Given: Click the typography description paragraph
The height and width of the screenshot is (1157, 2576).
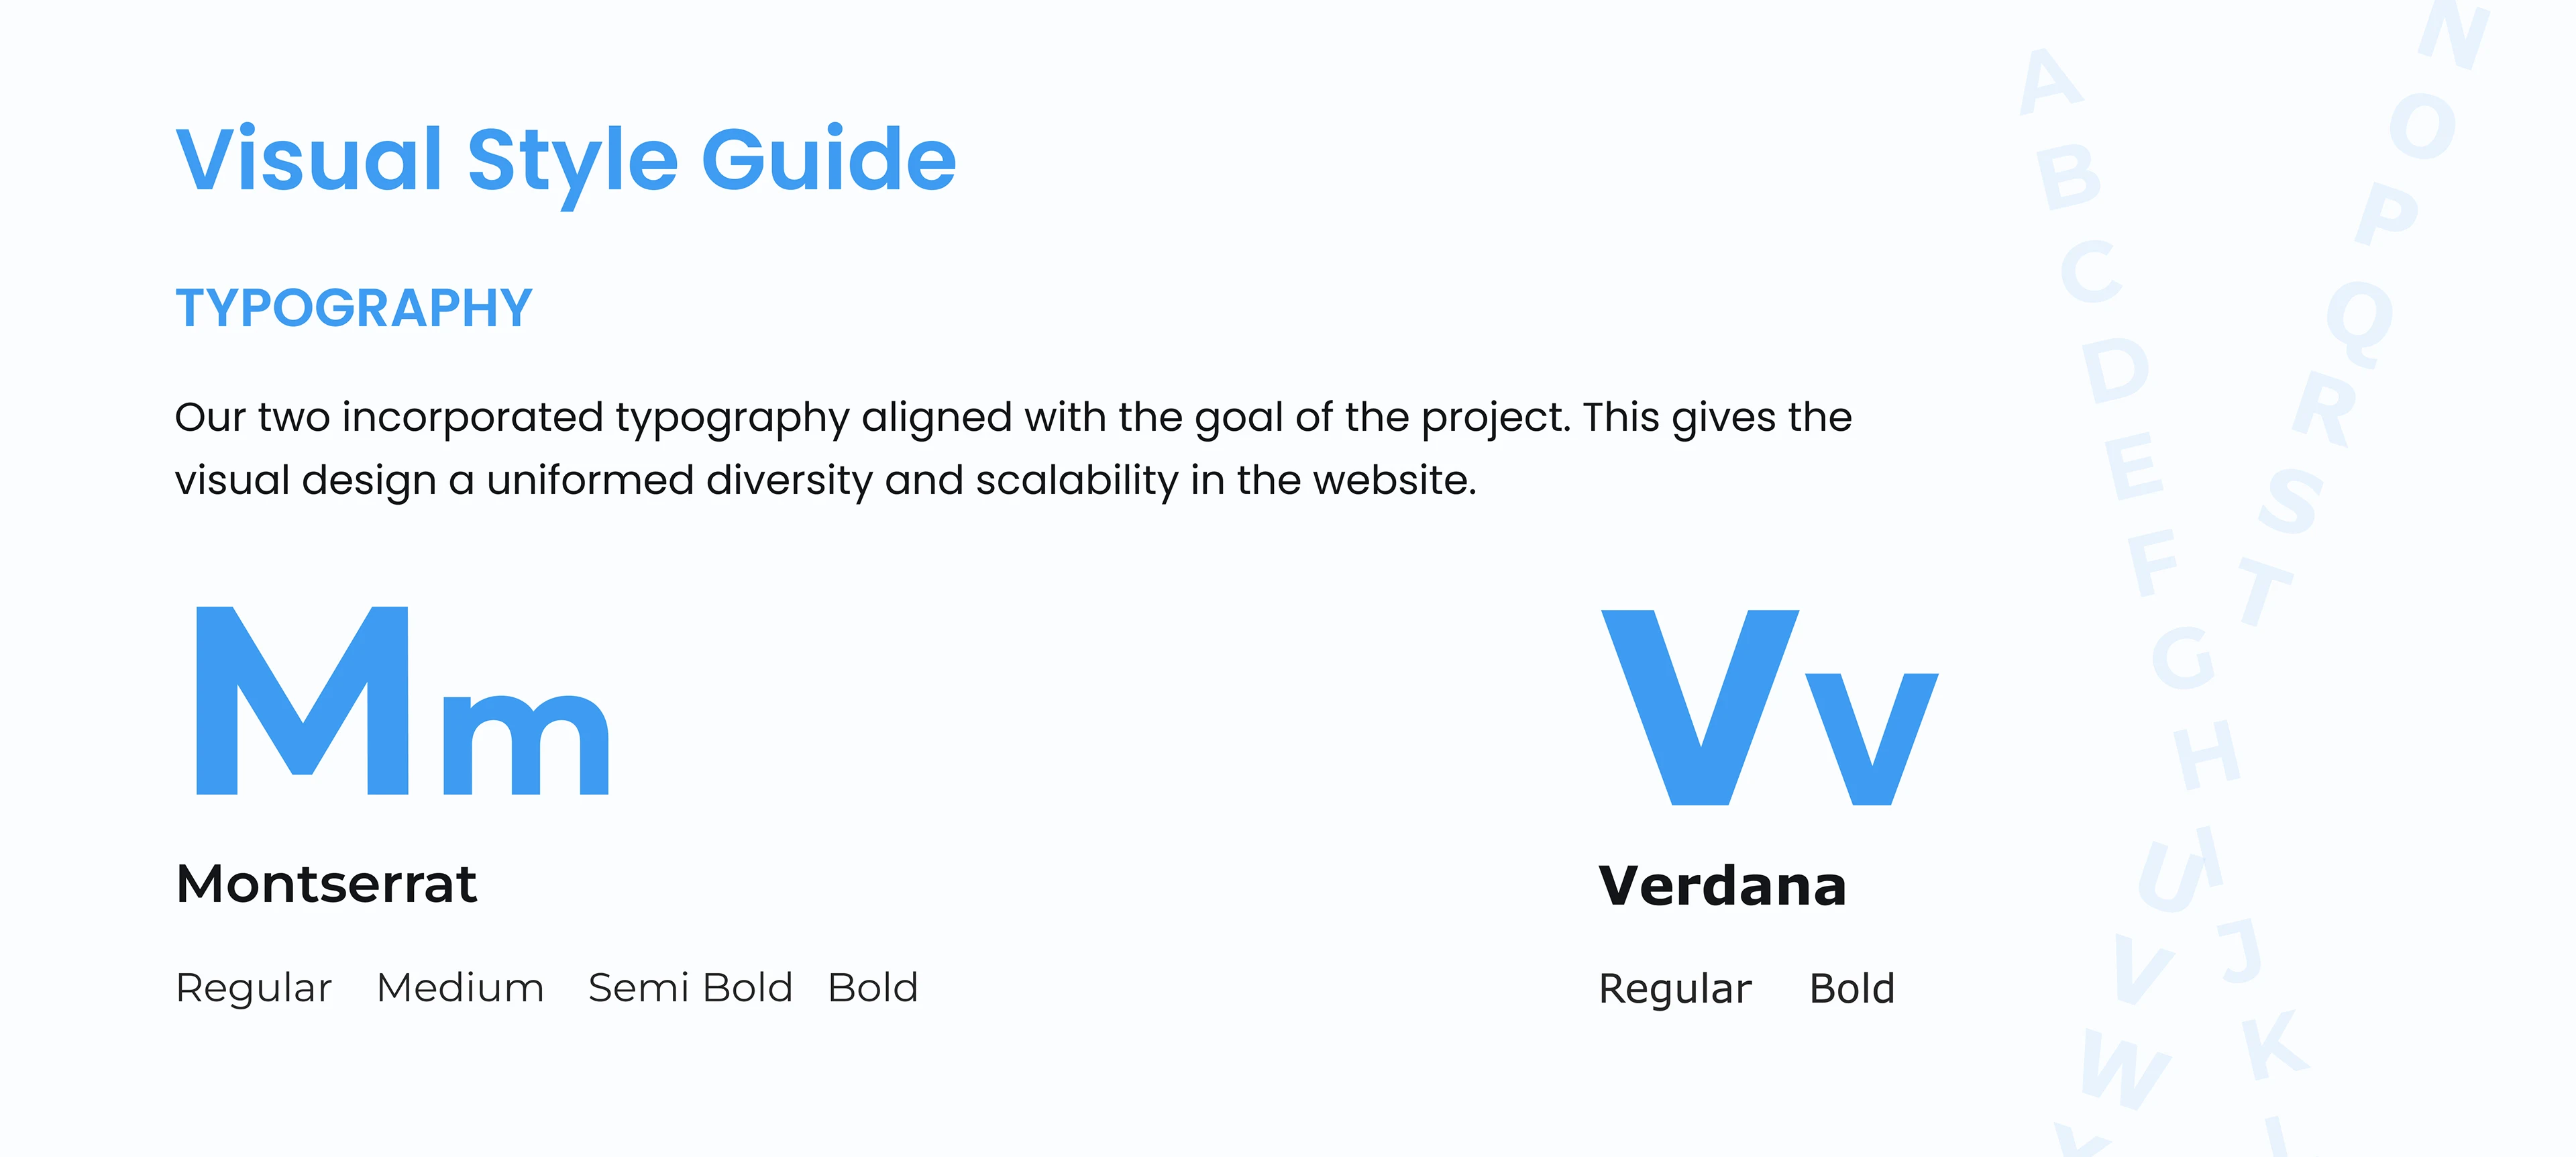Looking at the screenshot, I should pos(1012,448).
